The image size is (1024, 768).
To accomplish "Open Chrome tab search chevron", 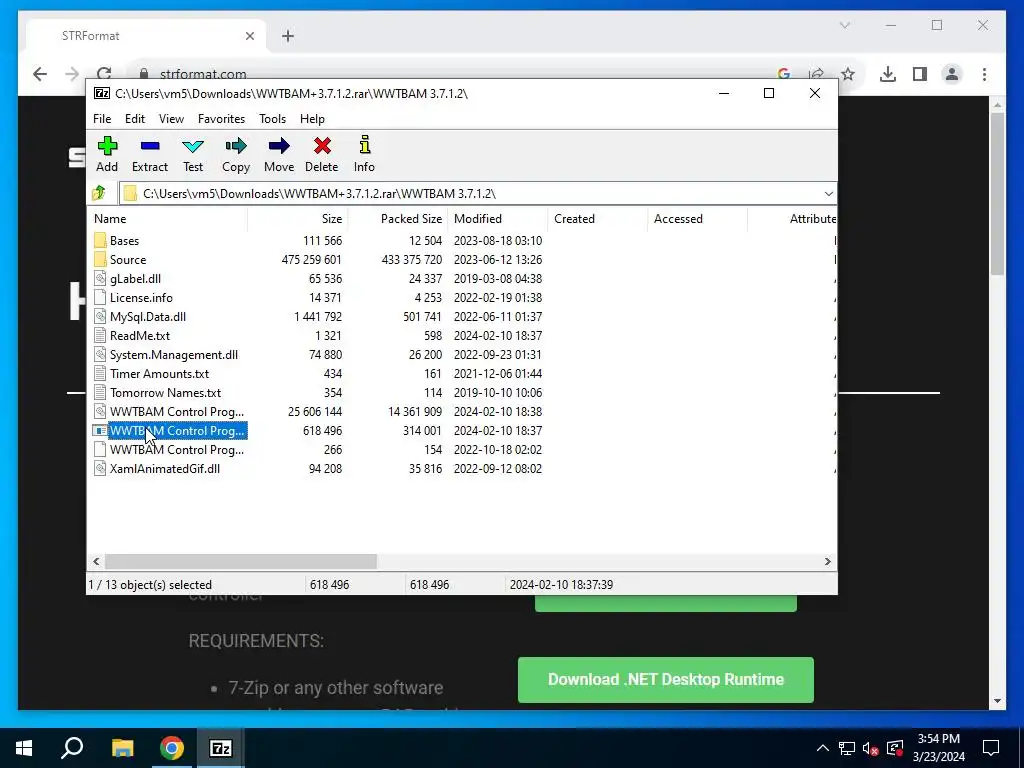I will (844, 25).
